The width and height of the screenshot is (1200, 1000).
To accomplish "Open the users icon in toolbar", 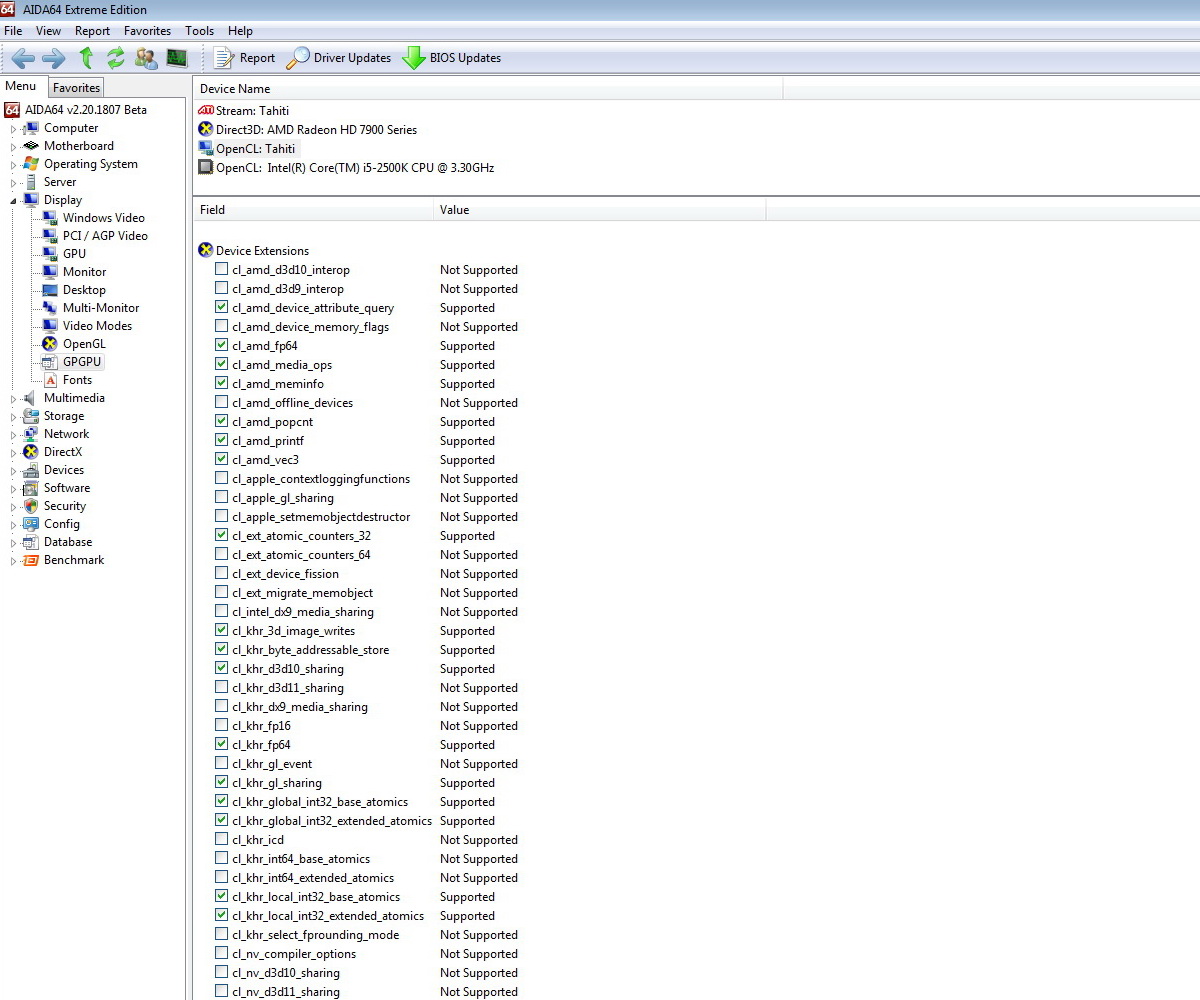I will [146, 58].
